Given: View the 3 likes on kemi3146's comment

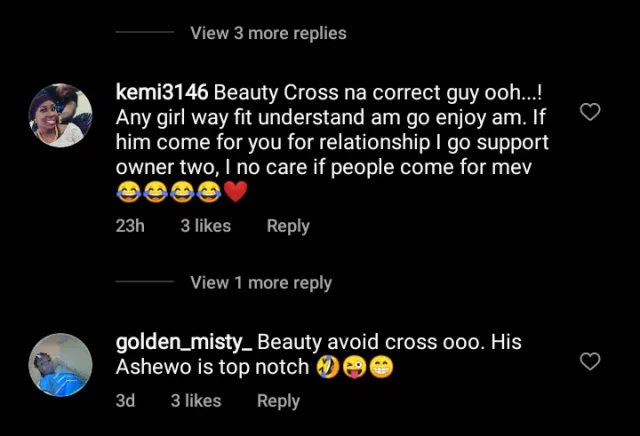Looking at the screenshot, I should pos(205,226).
